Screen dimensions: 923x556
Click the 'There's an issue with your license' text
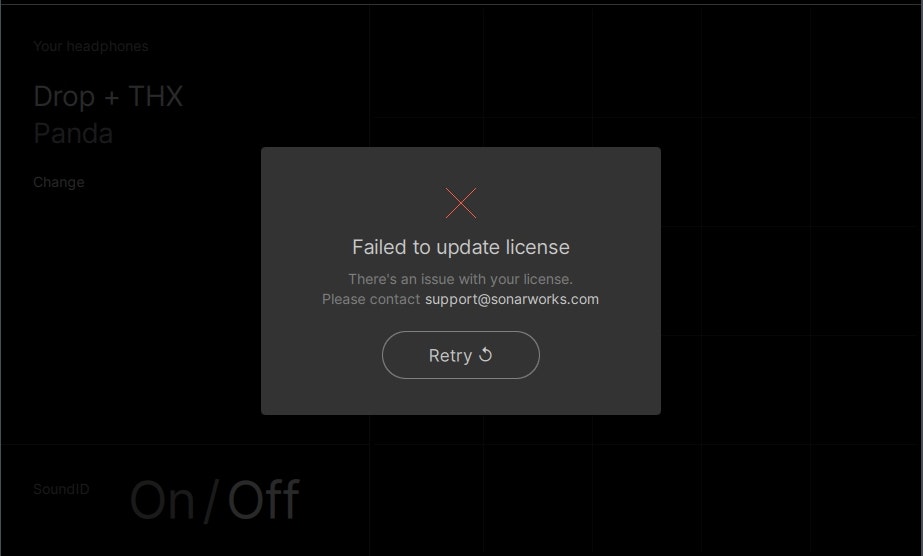click(x=460, y=279)
